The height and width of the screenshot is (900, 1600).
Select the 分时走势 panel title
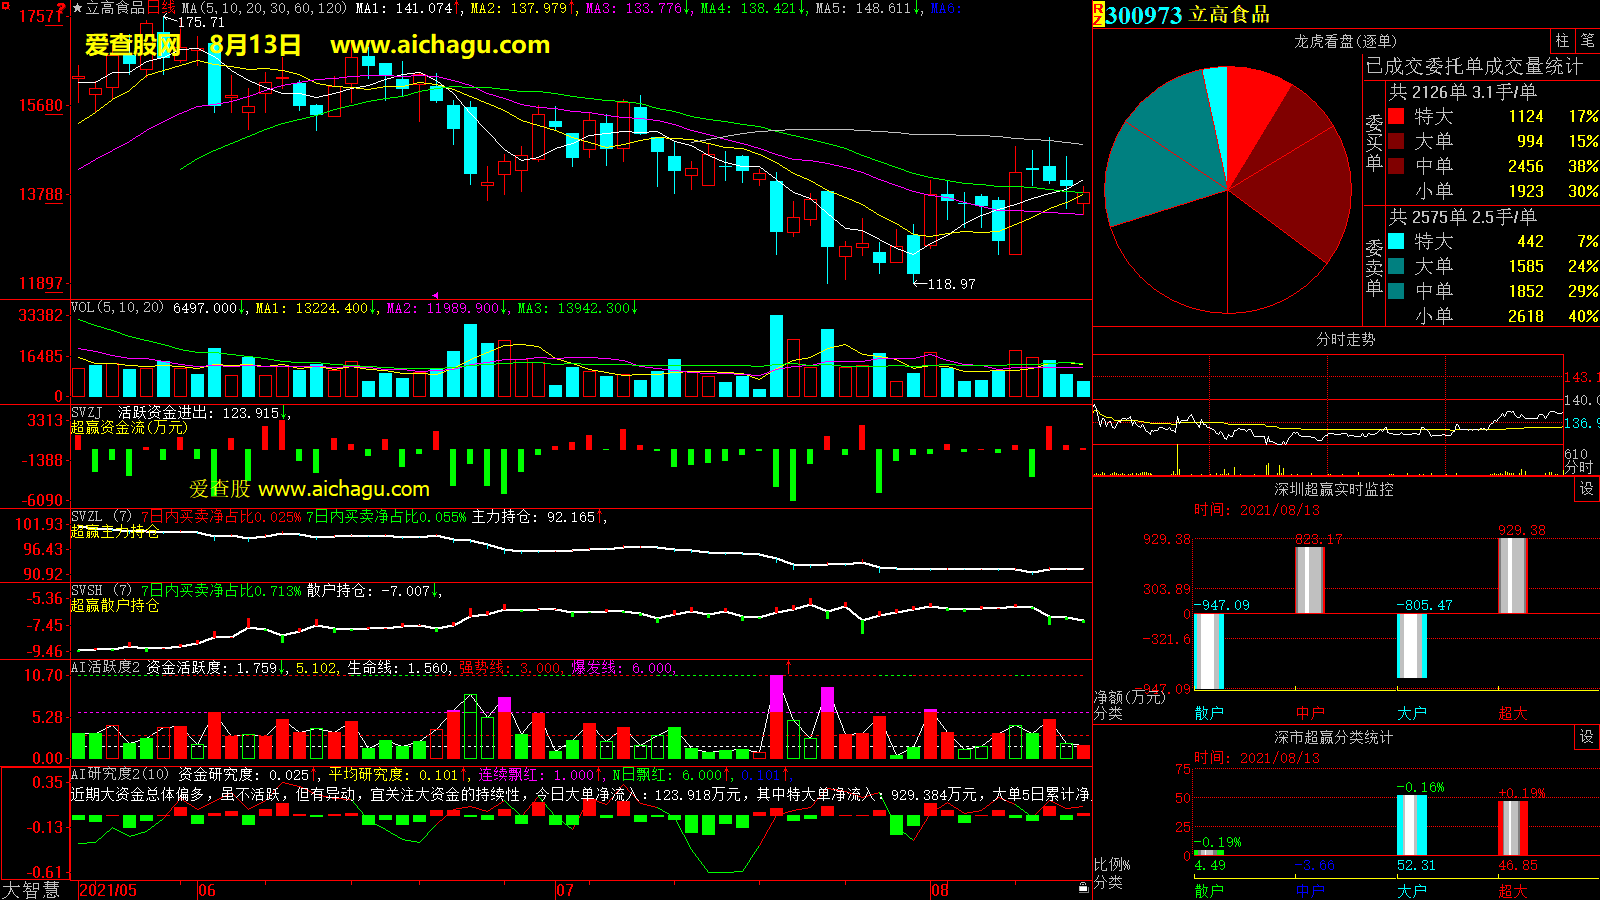tap(1345, 340)
